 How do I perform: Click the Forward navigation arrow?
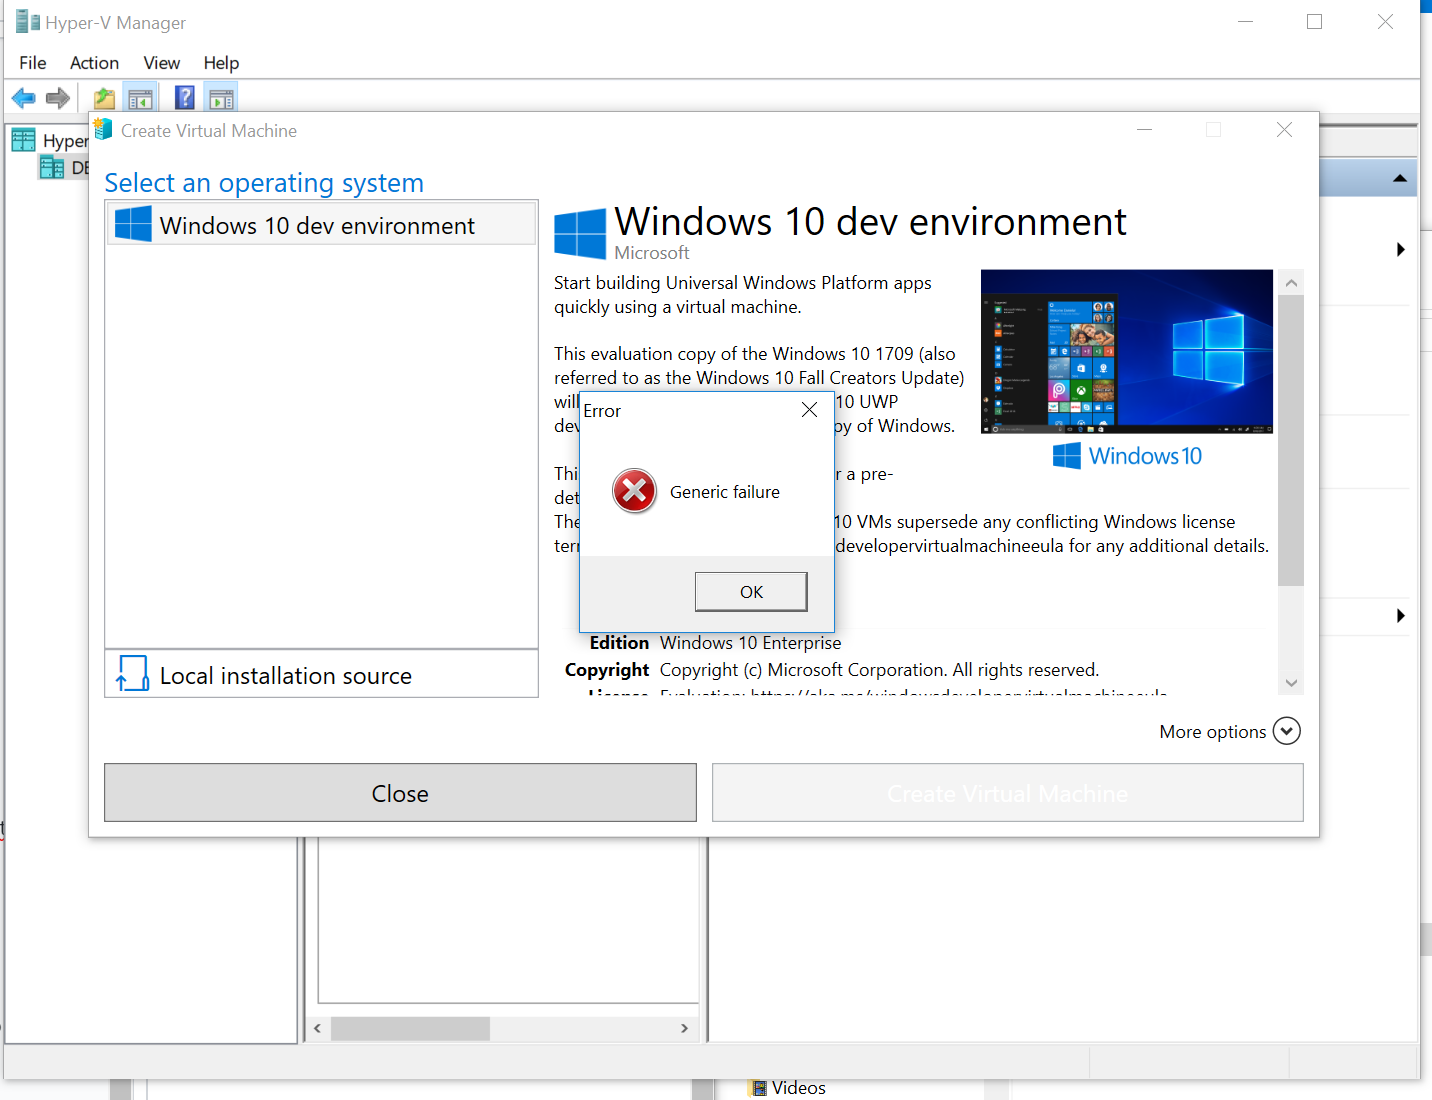57,97
